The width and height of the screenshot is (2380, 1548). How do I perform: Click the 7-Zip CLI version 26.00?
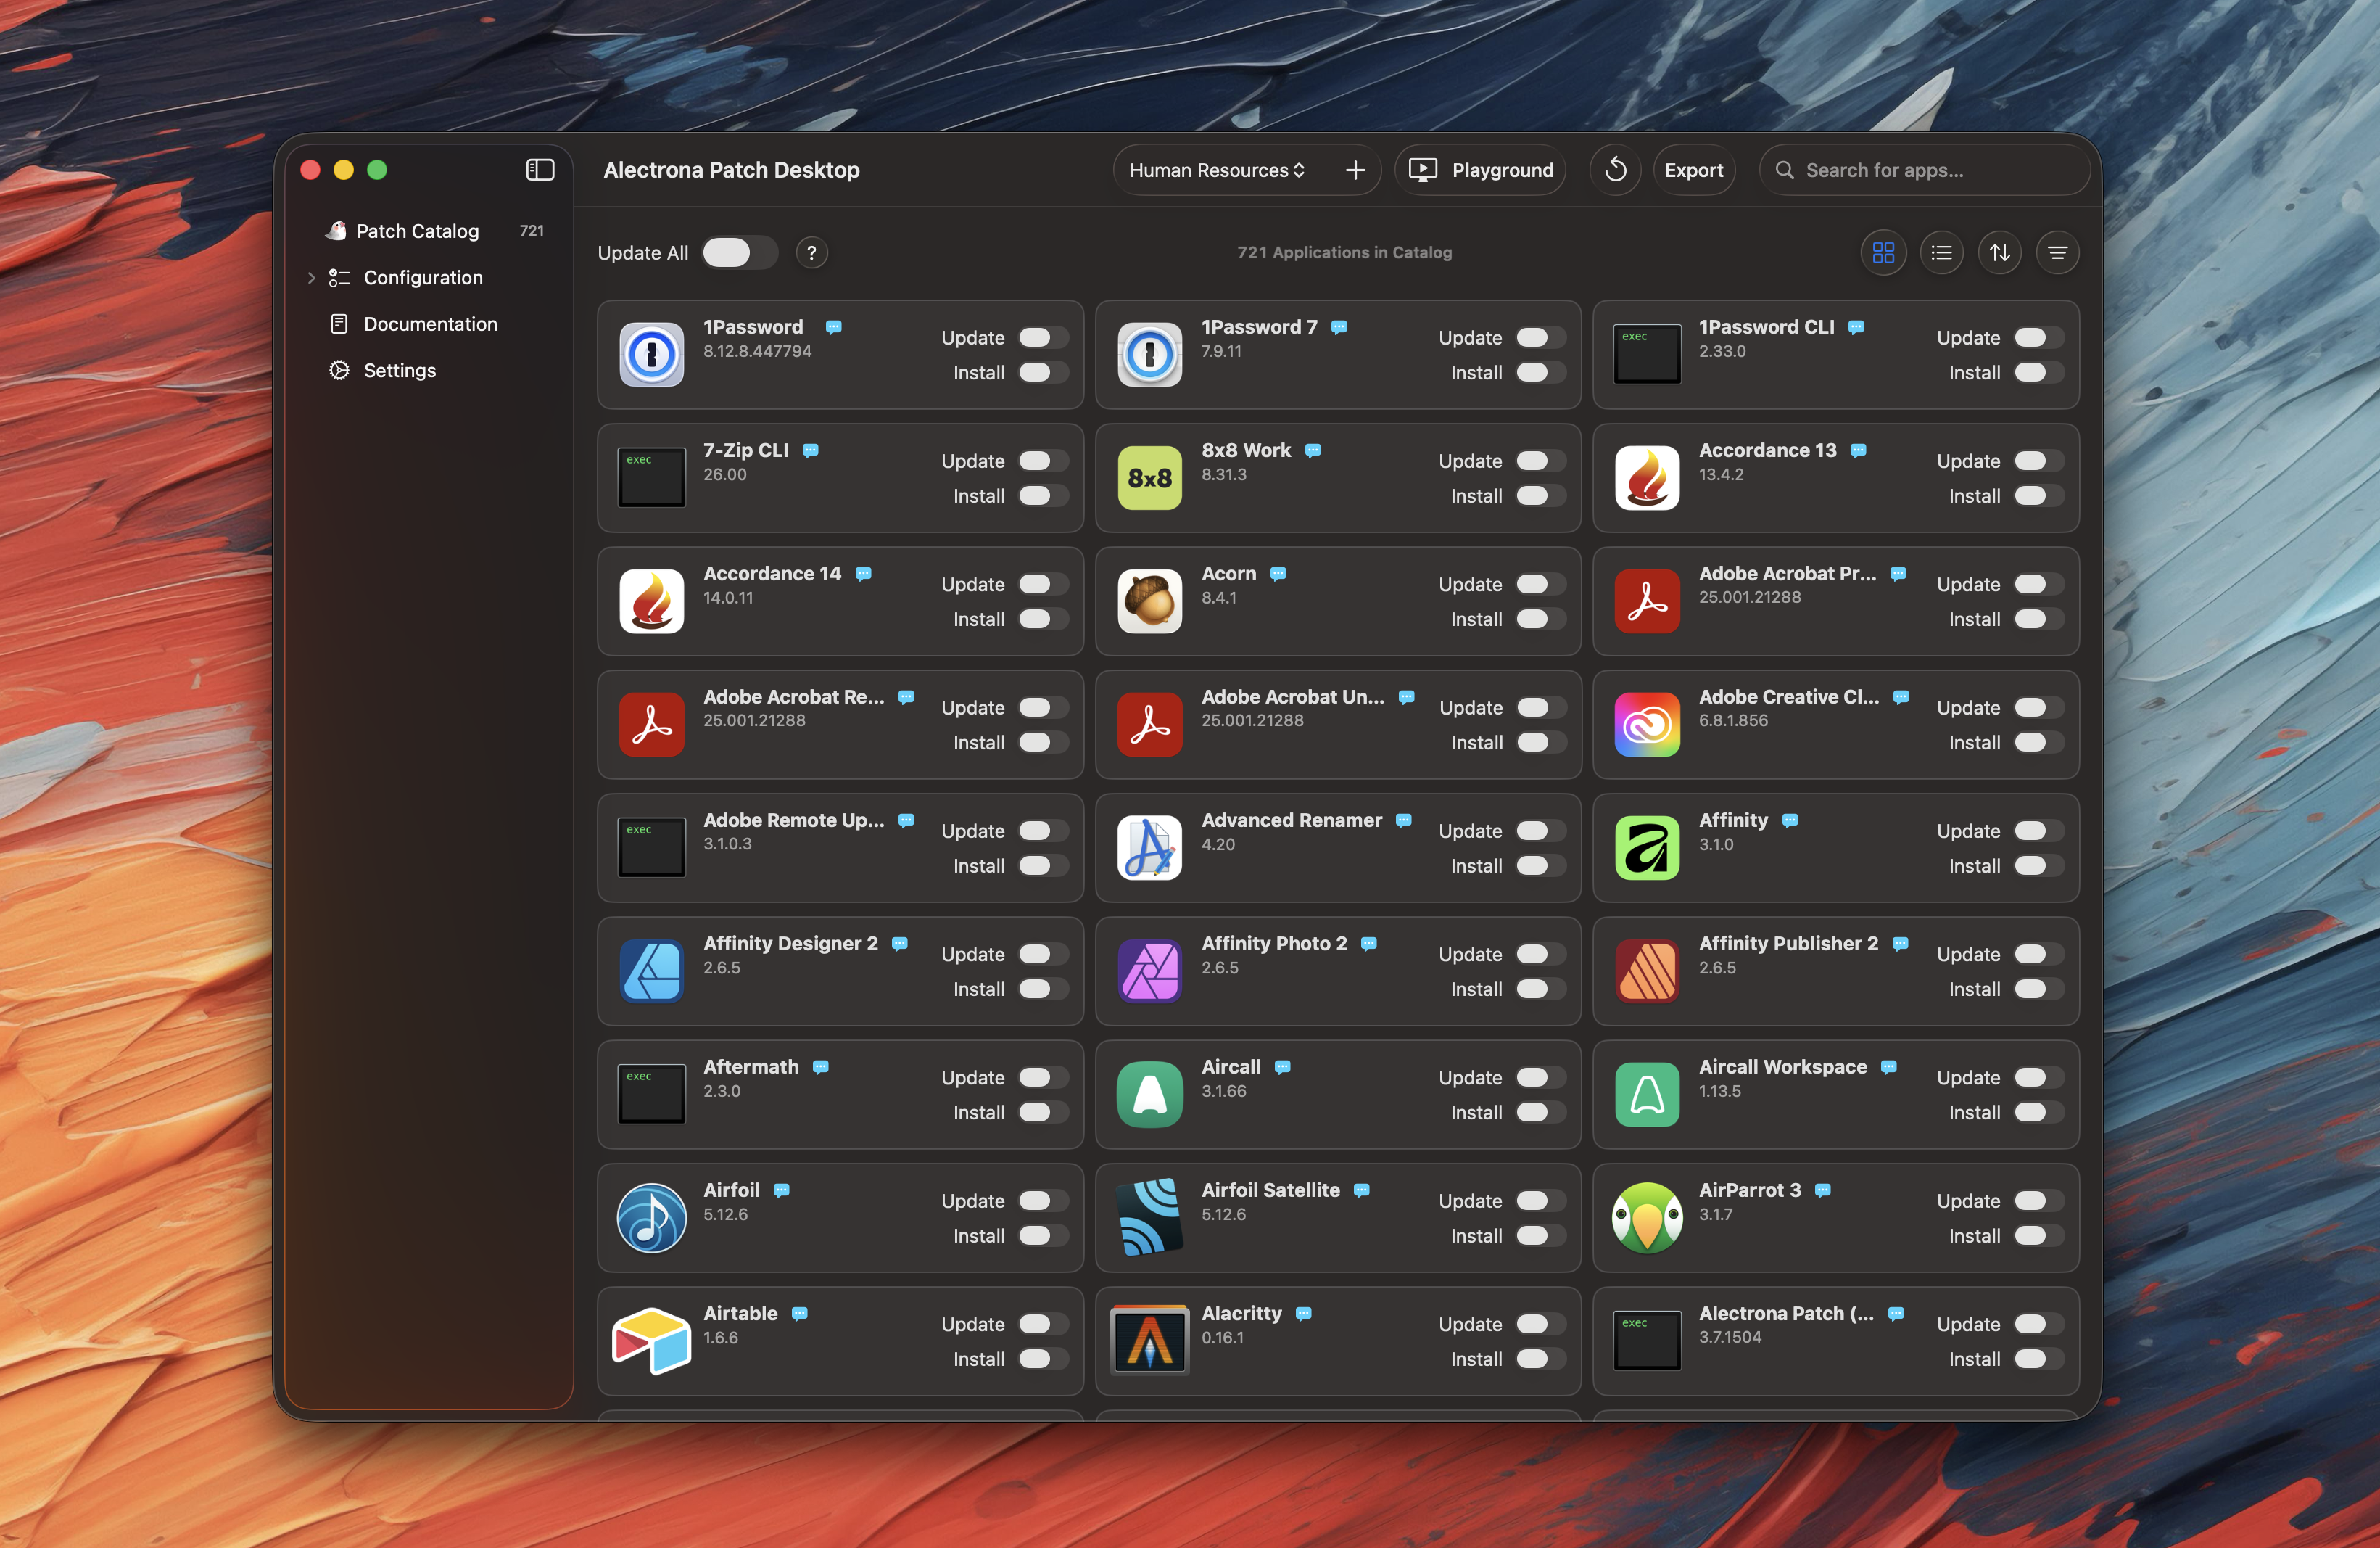coord(725,474)
